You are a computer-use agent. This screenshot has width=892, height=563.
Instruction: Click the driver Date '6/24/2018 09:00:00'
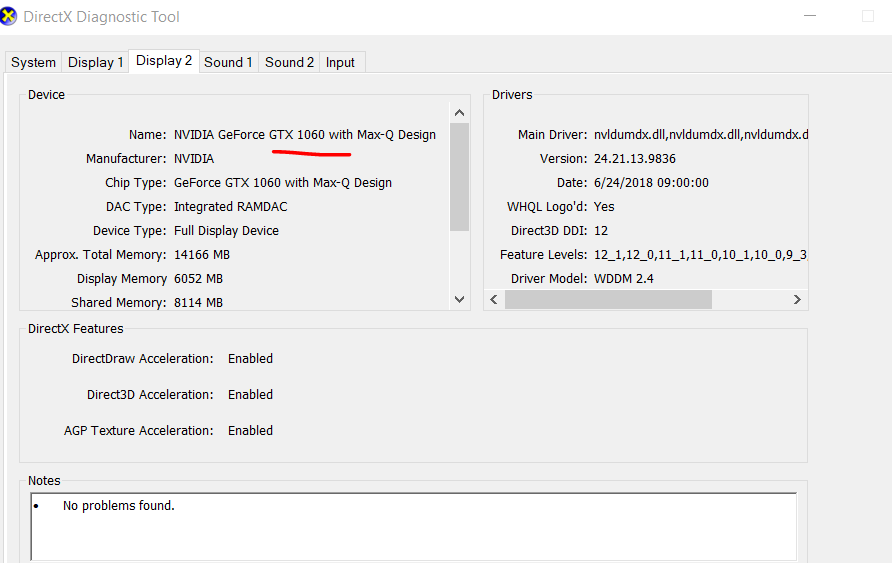click(651, 183)
